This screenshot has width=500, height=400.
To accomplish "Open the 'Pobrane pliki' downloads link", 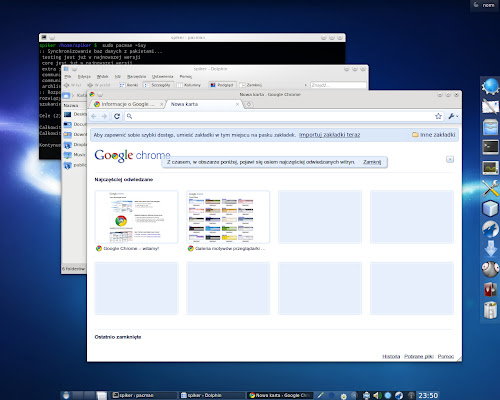I will coord(419,356).
